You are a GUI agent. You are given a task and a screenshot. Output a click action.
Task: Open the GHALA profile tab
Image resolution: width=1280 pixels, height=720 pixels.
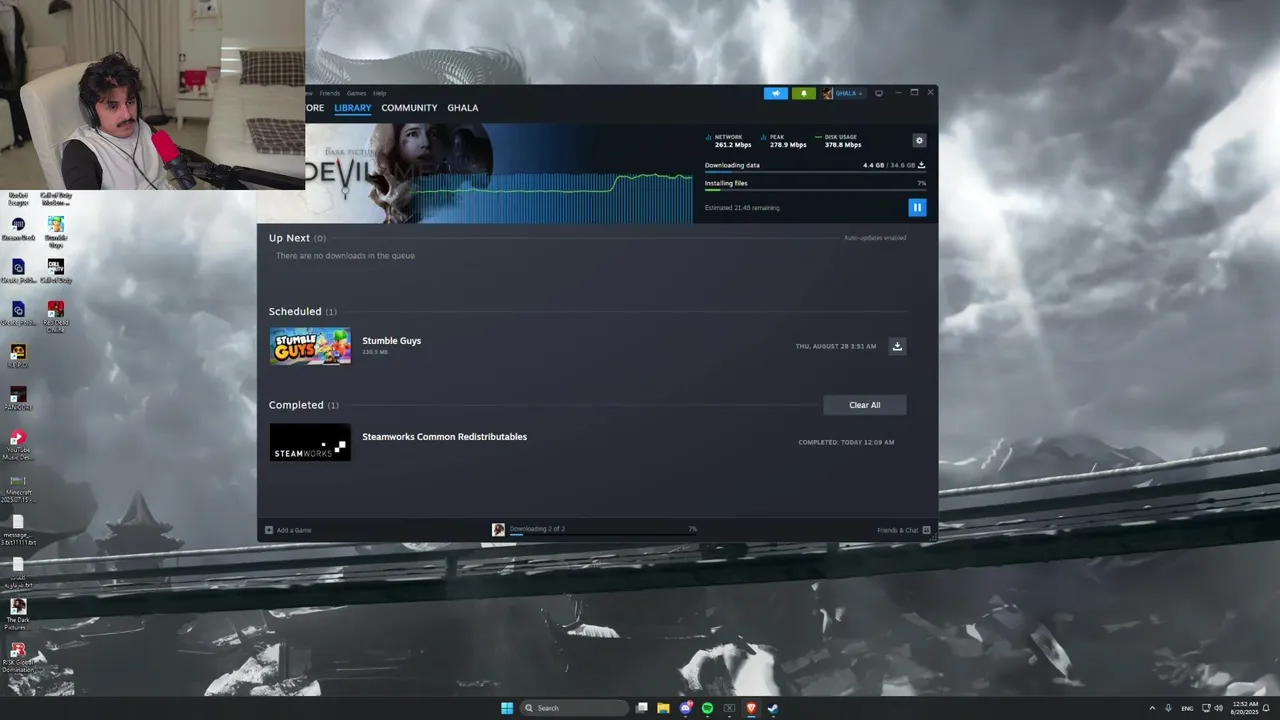462,108
